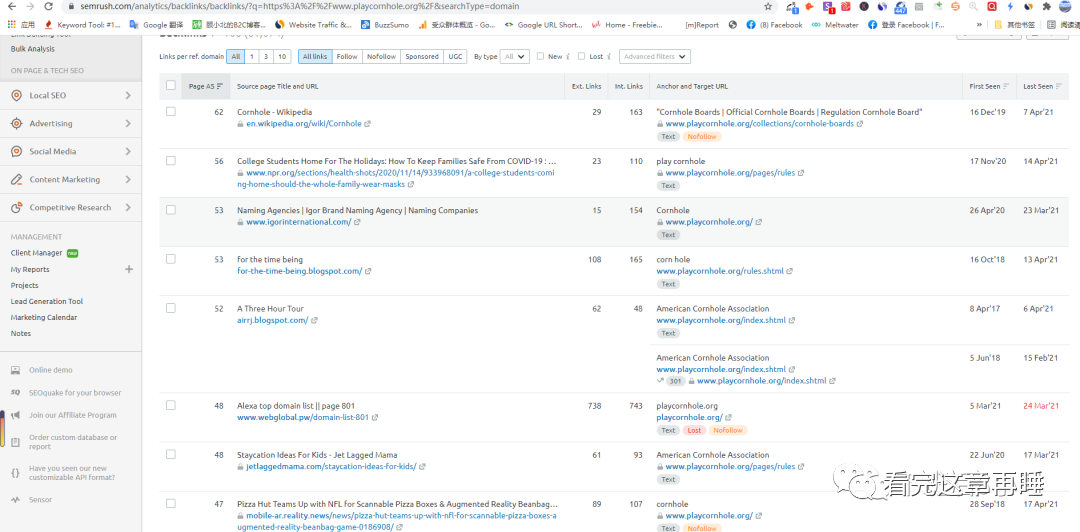Open the Lead Generation Tool link
1080x532 pixels.
(46, 301)
